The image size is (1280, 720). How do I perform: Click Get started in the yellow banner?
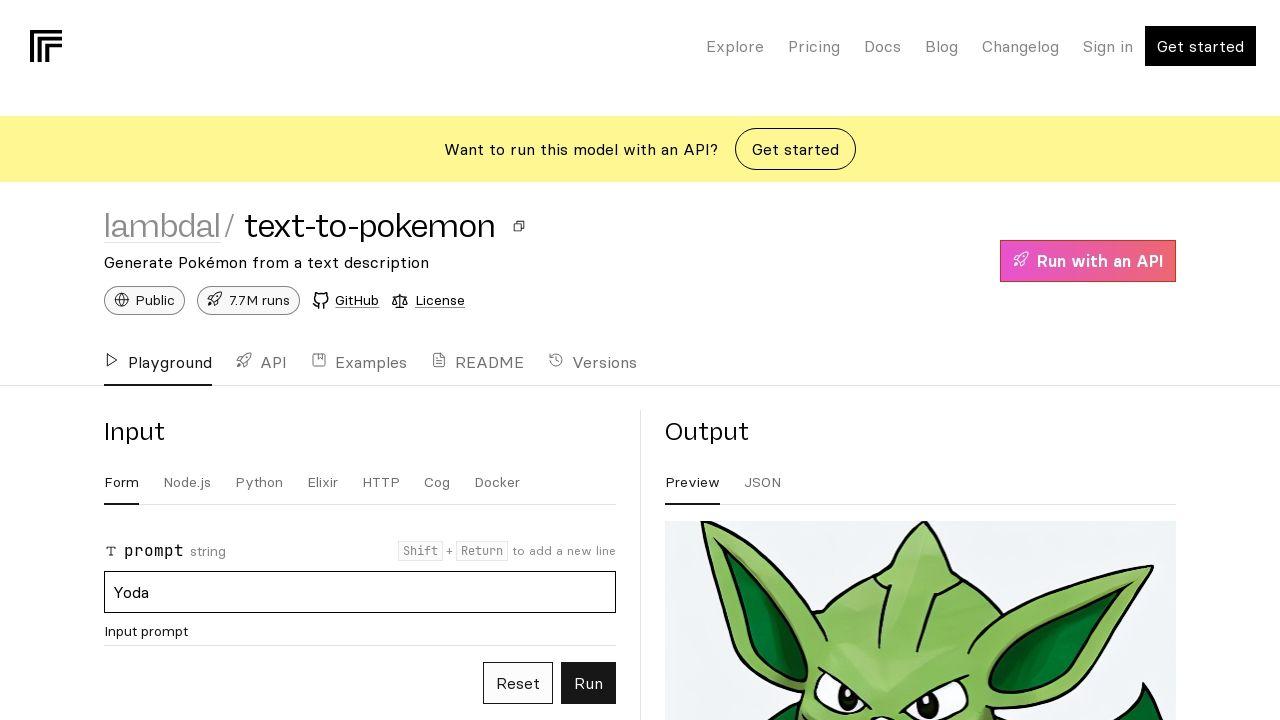[795, 149]
